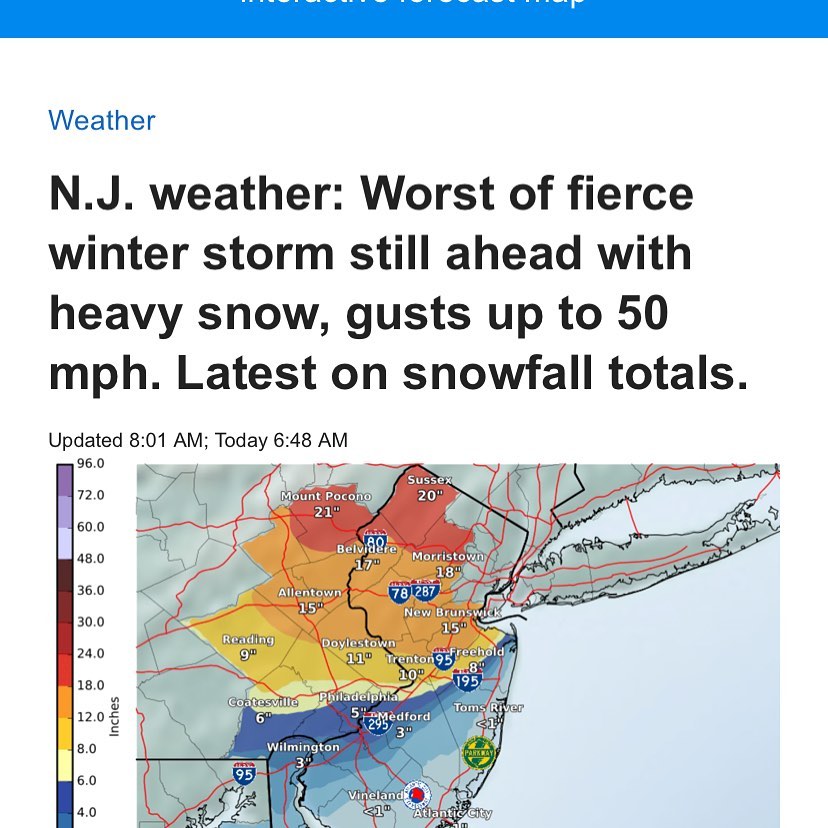Image resolution: width=828 pixels, height=828 pixels.
Task: Open the Weather category link
Action: 102,121
